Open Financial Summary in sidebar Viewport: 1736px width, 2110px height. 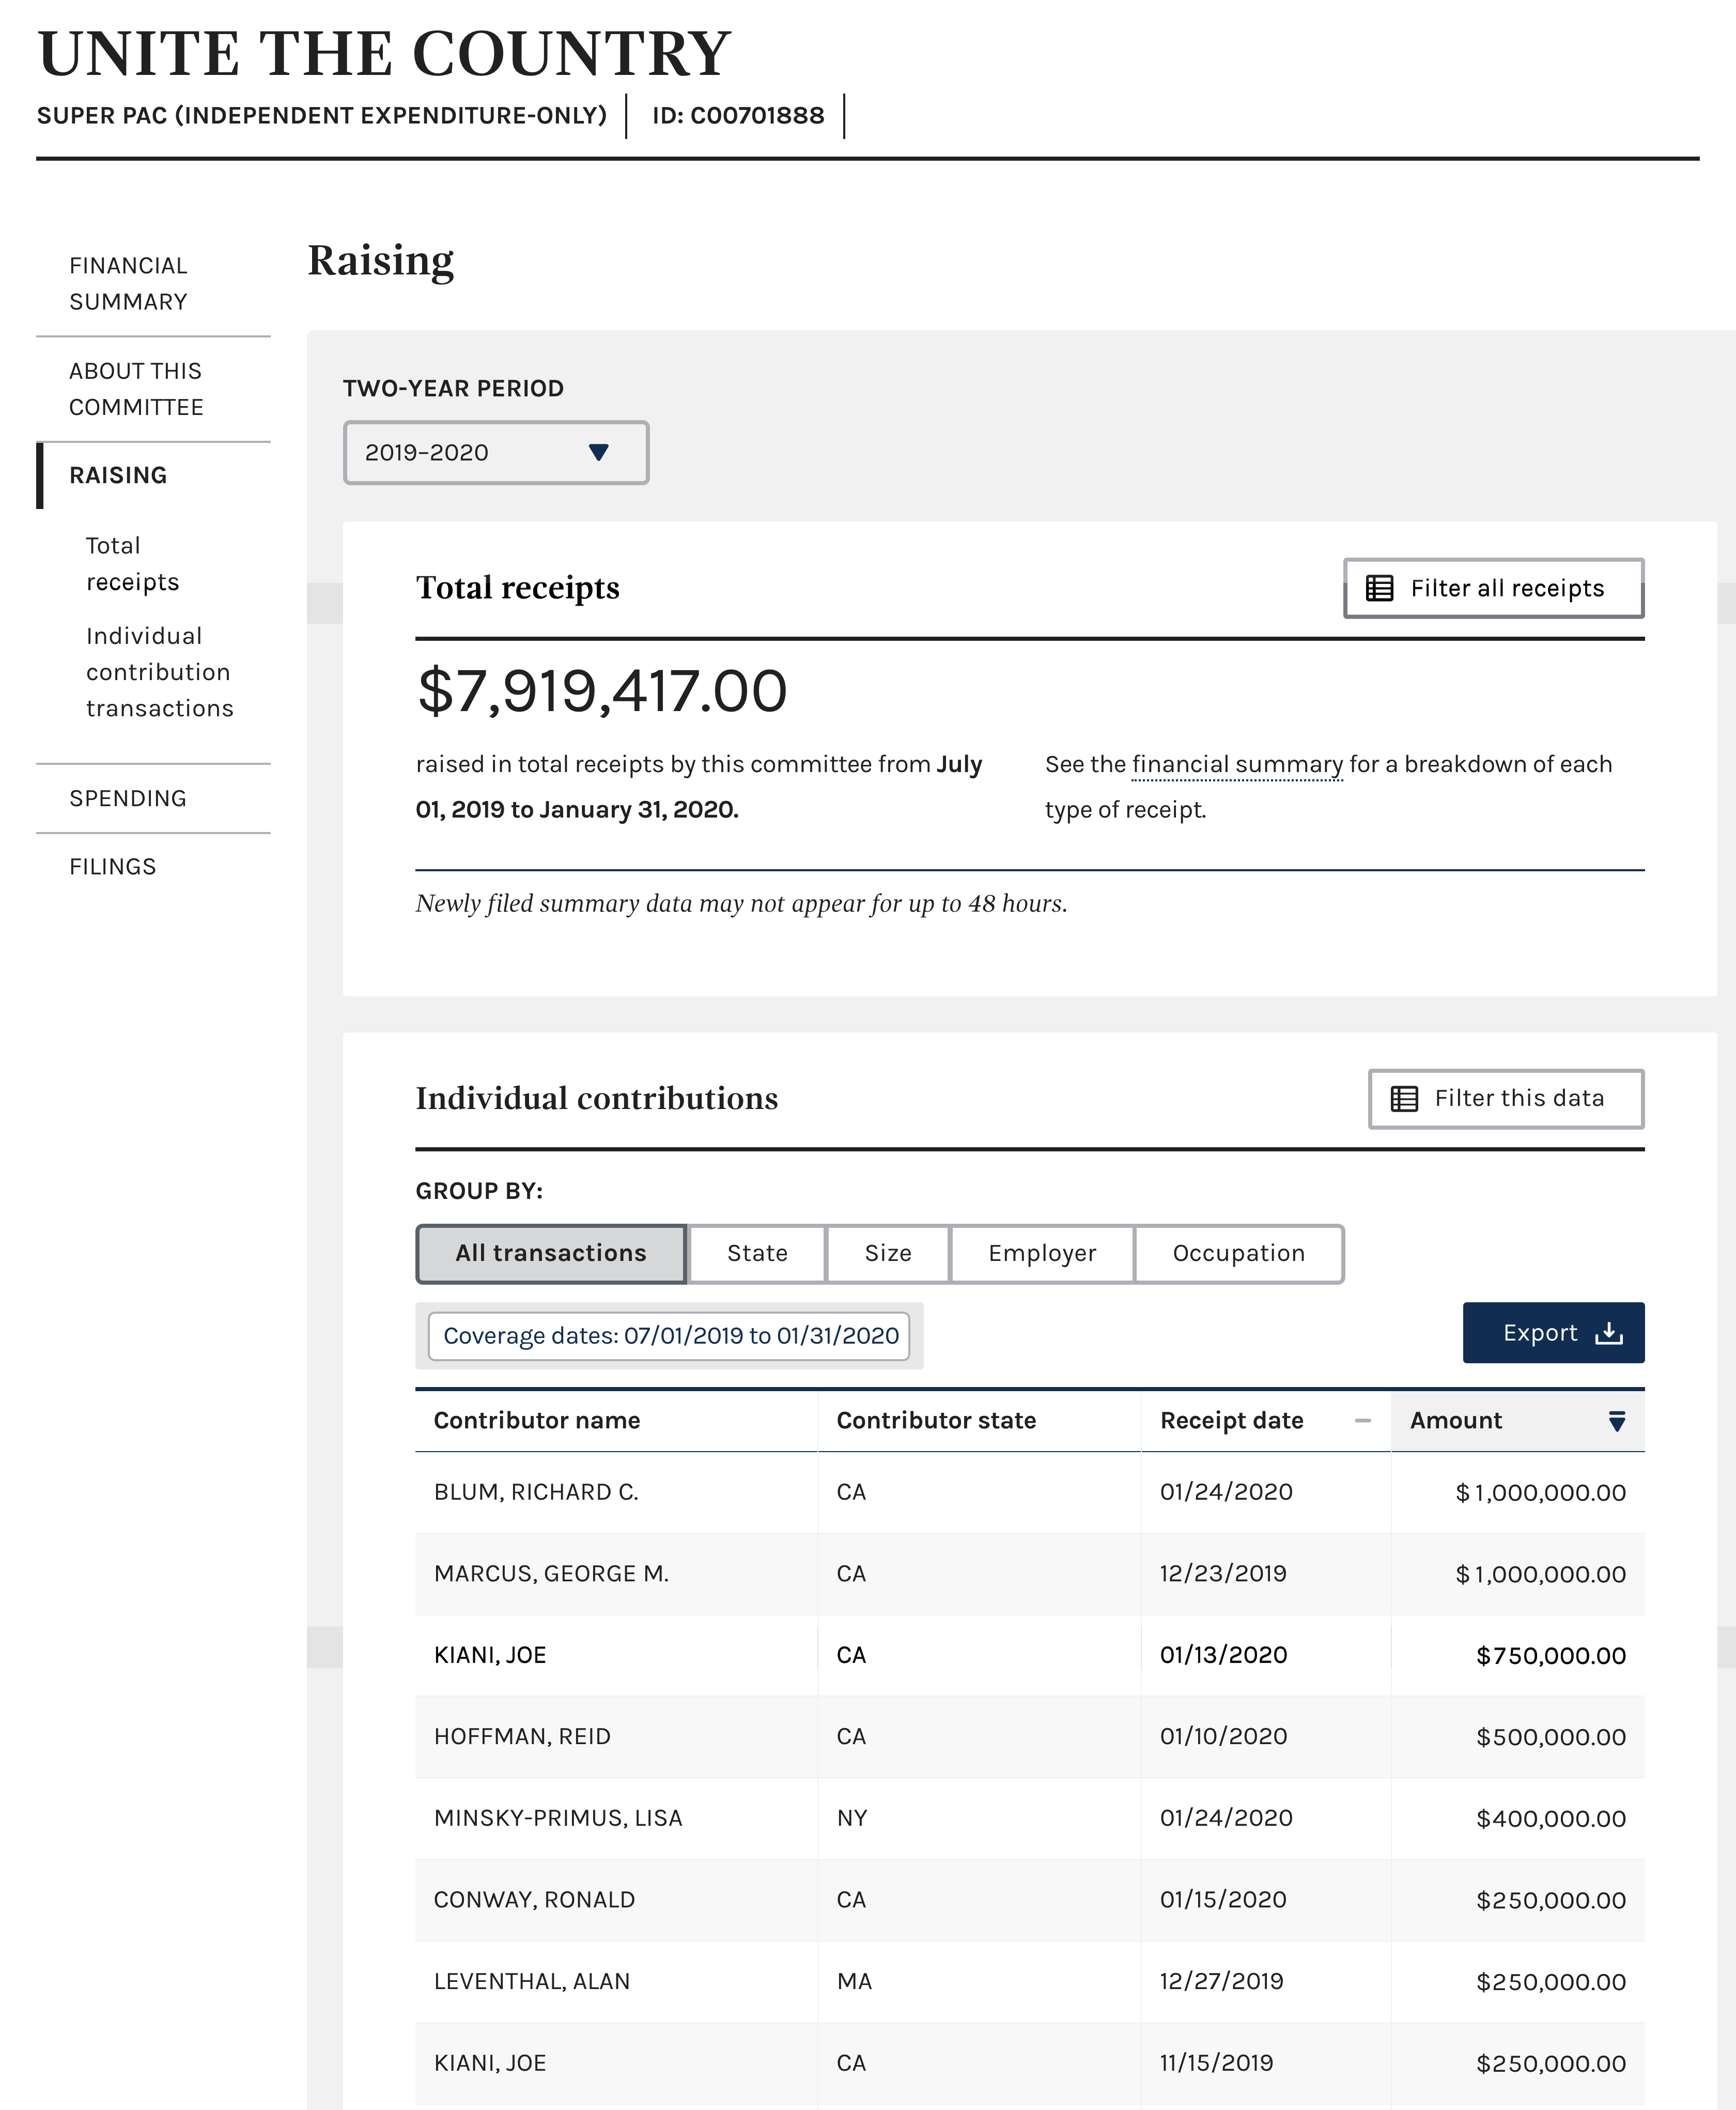(128, 284)
